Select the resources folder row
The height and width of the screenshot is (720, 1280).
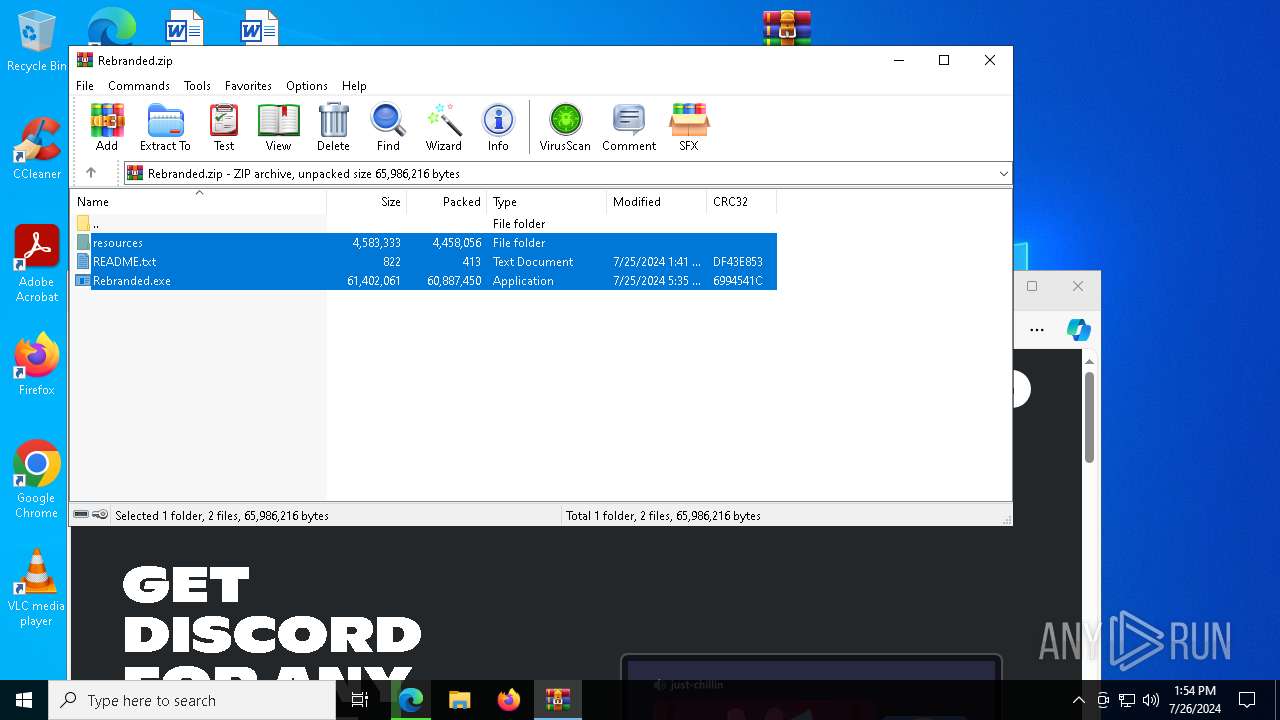click(424, 243)
